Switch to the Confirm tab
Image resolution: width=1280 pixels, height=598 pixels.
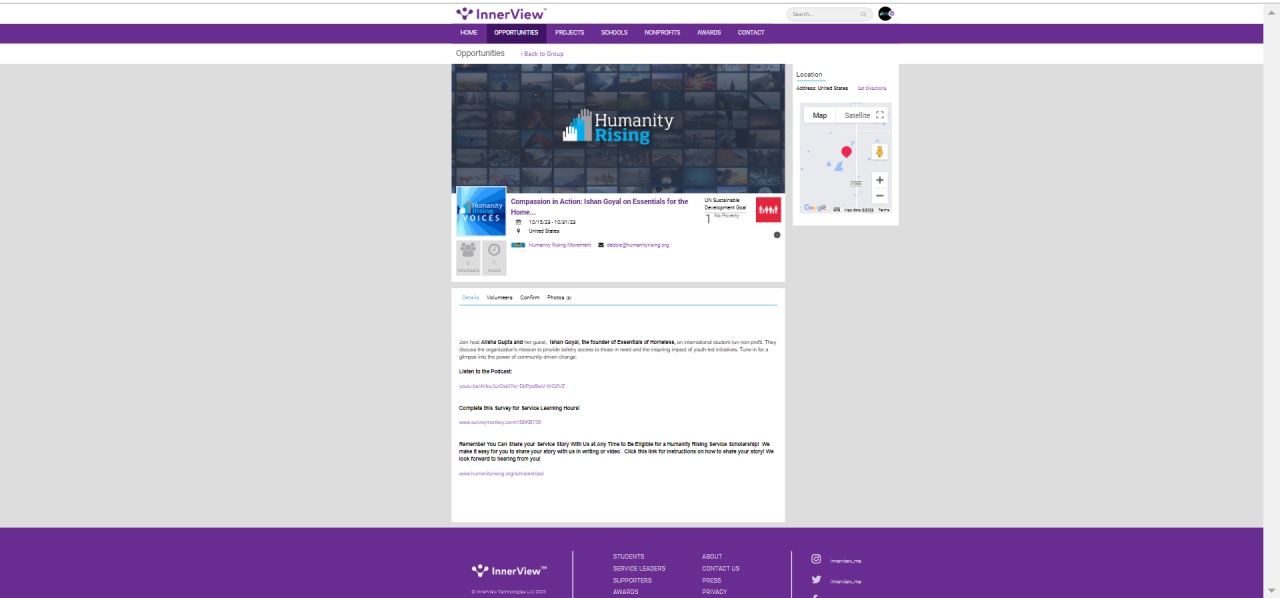[x=530, y=298]
